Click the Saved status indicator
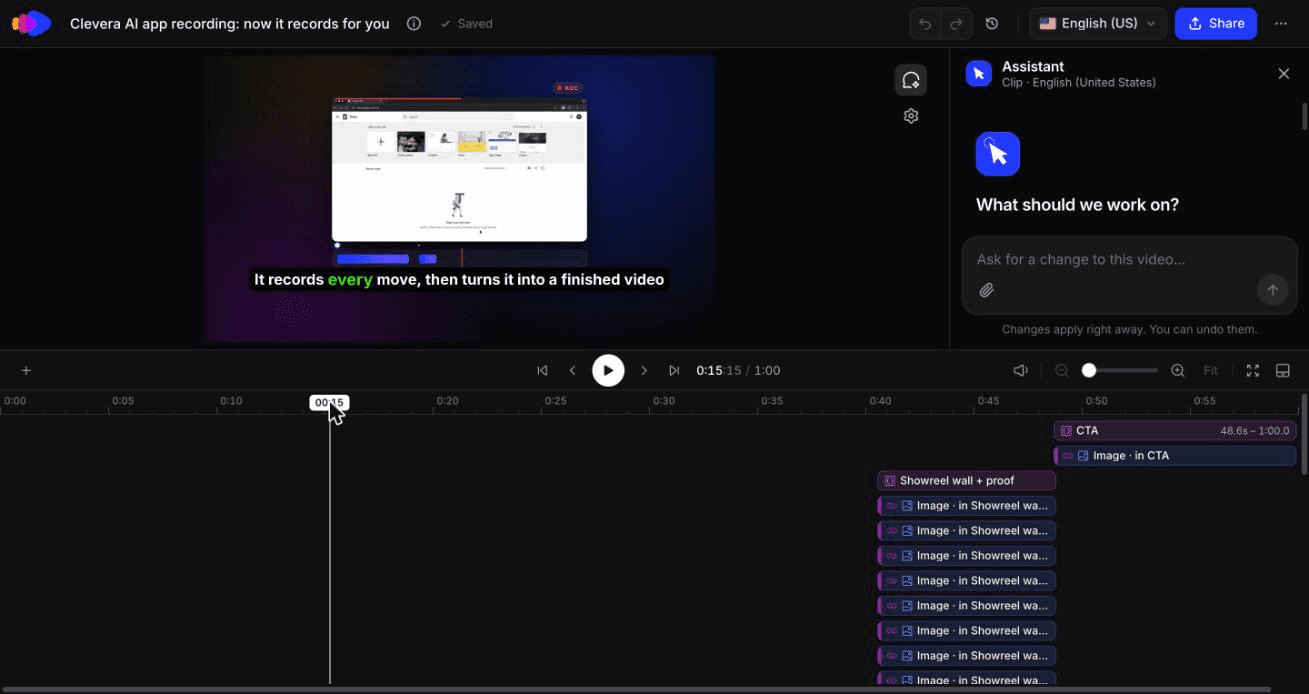Image resolution: width=1309 pixels, height=694 pixels. point(466,23)
